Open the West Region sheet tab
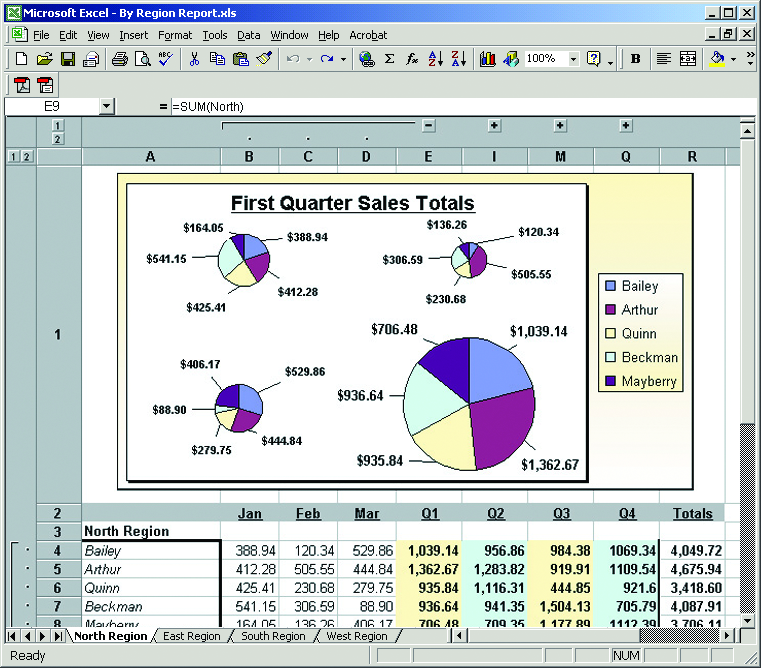This screenshot has width=761, height=668. pyautogui.click(x=356, y=636)
